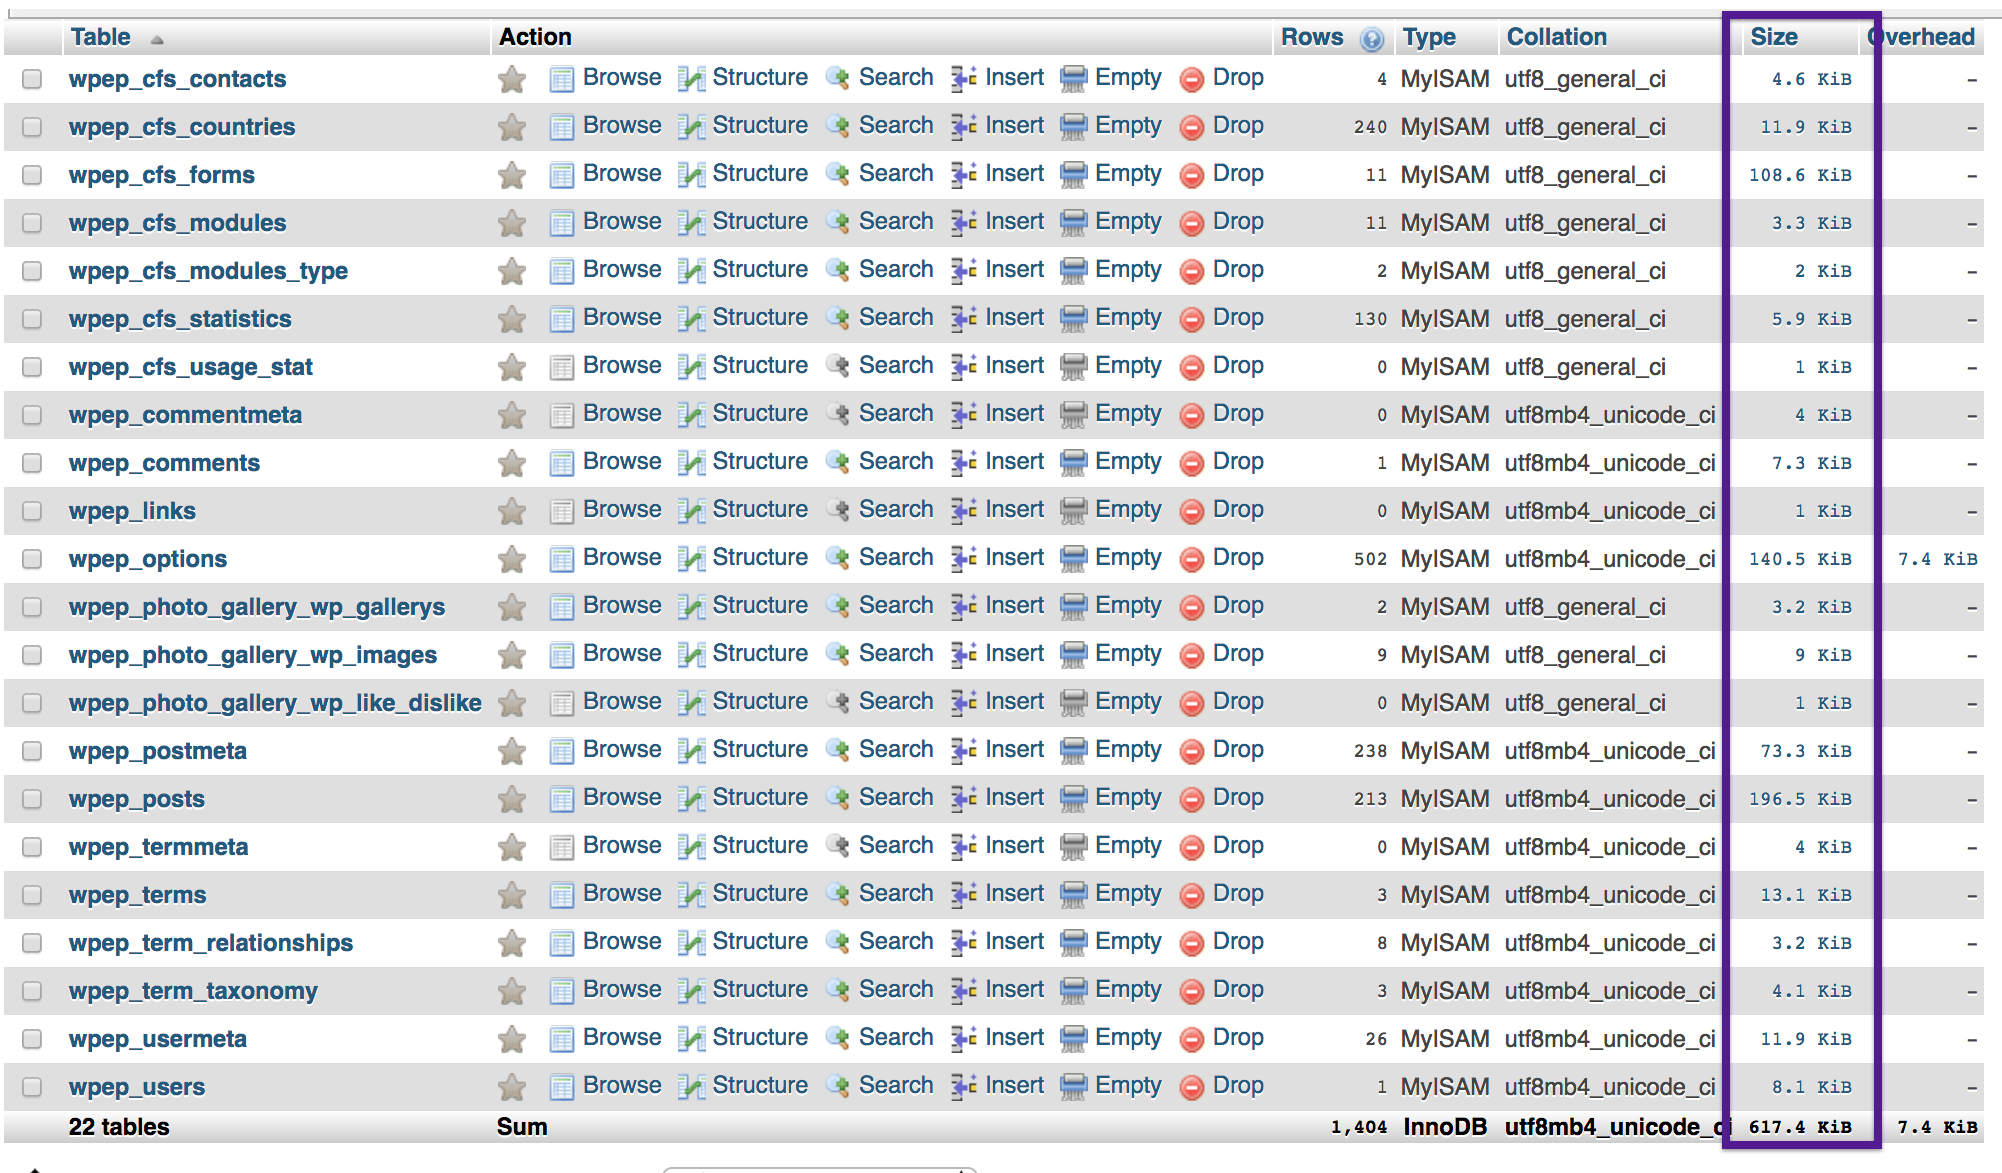Click the star favorite icon for wpep_posts
The height and width of the screenshot is (1173, 2002).
[512, 797]
